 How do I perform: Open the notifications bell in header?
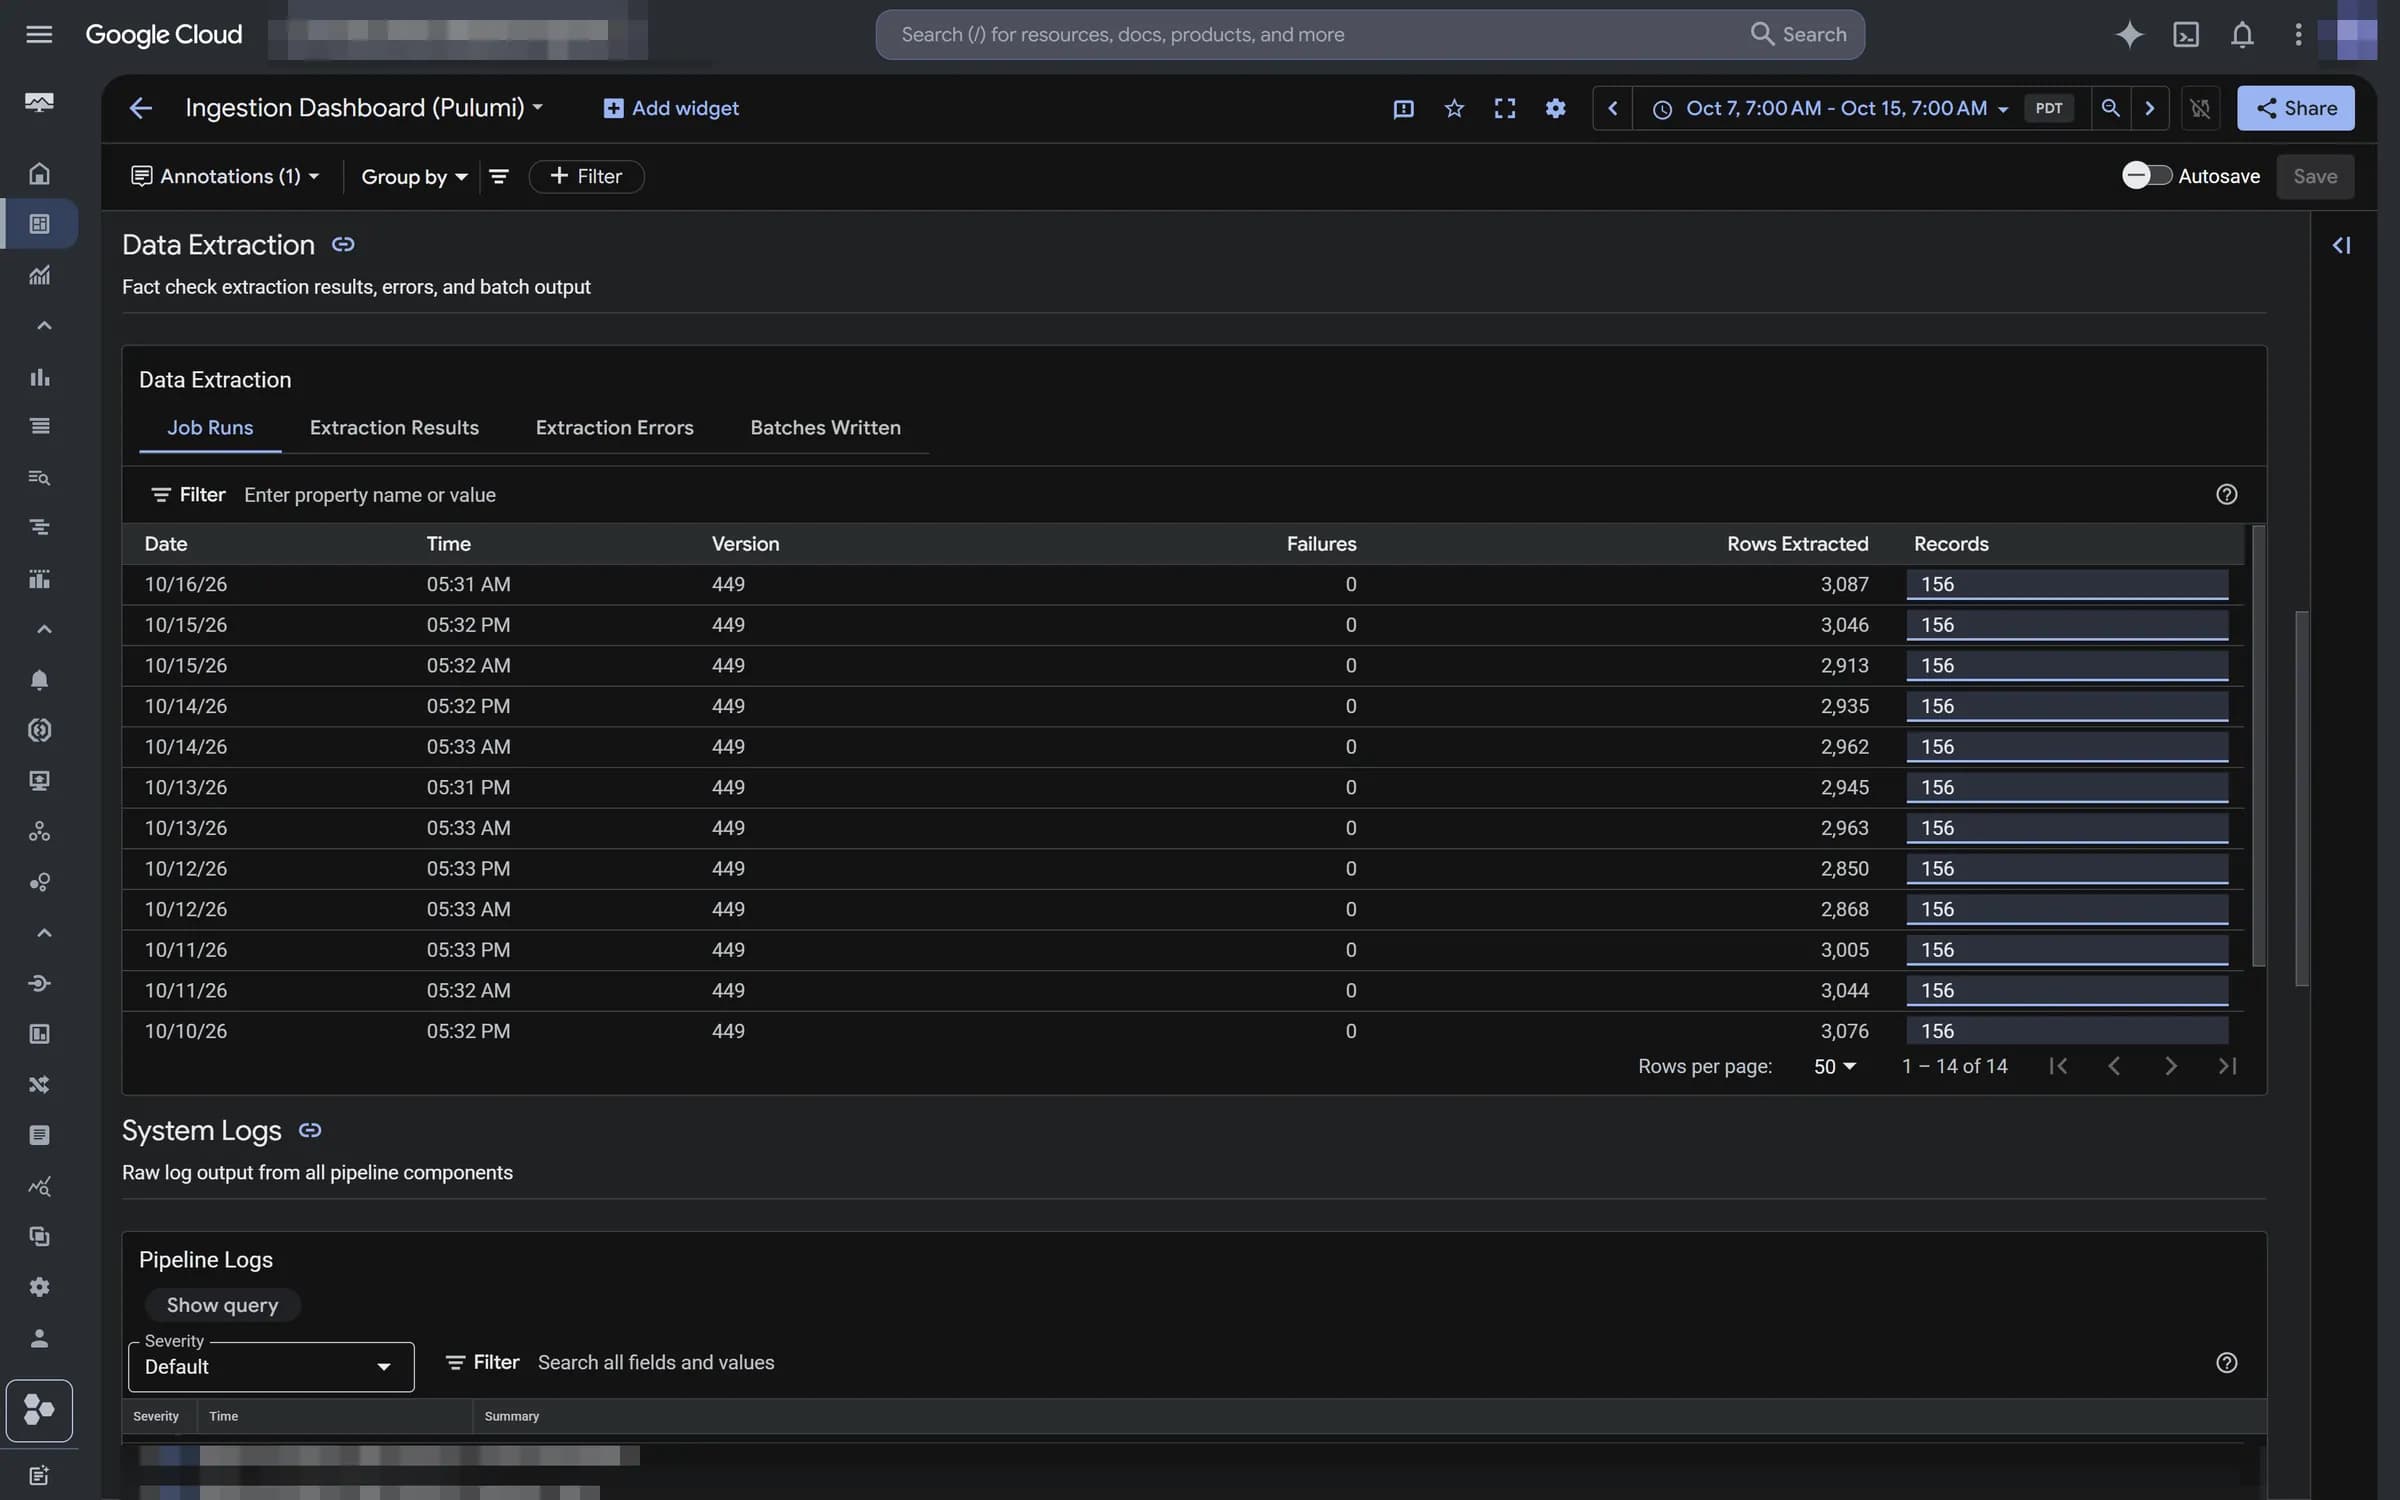tap(2242, 34)
